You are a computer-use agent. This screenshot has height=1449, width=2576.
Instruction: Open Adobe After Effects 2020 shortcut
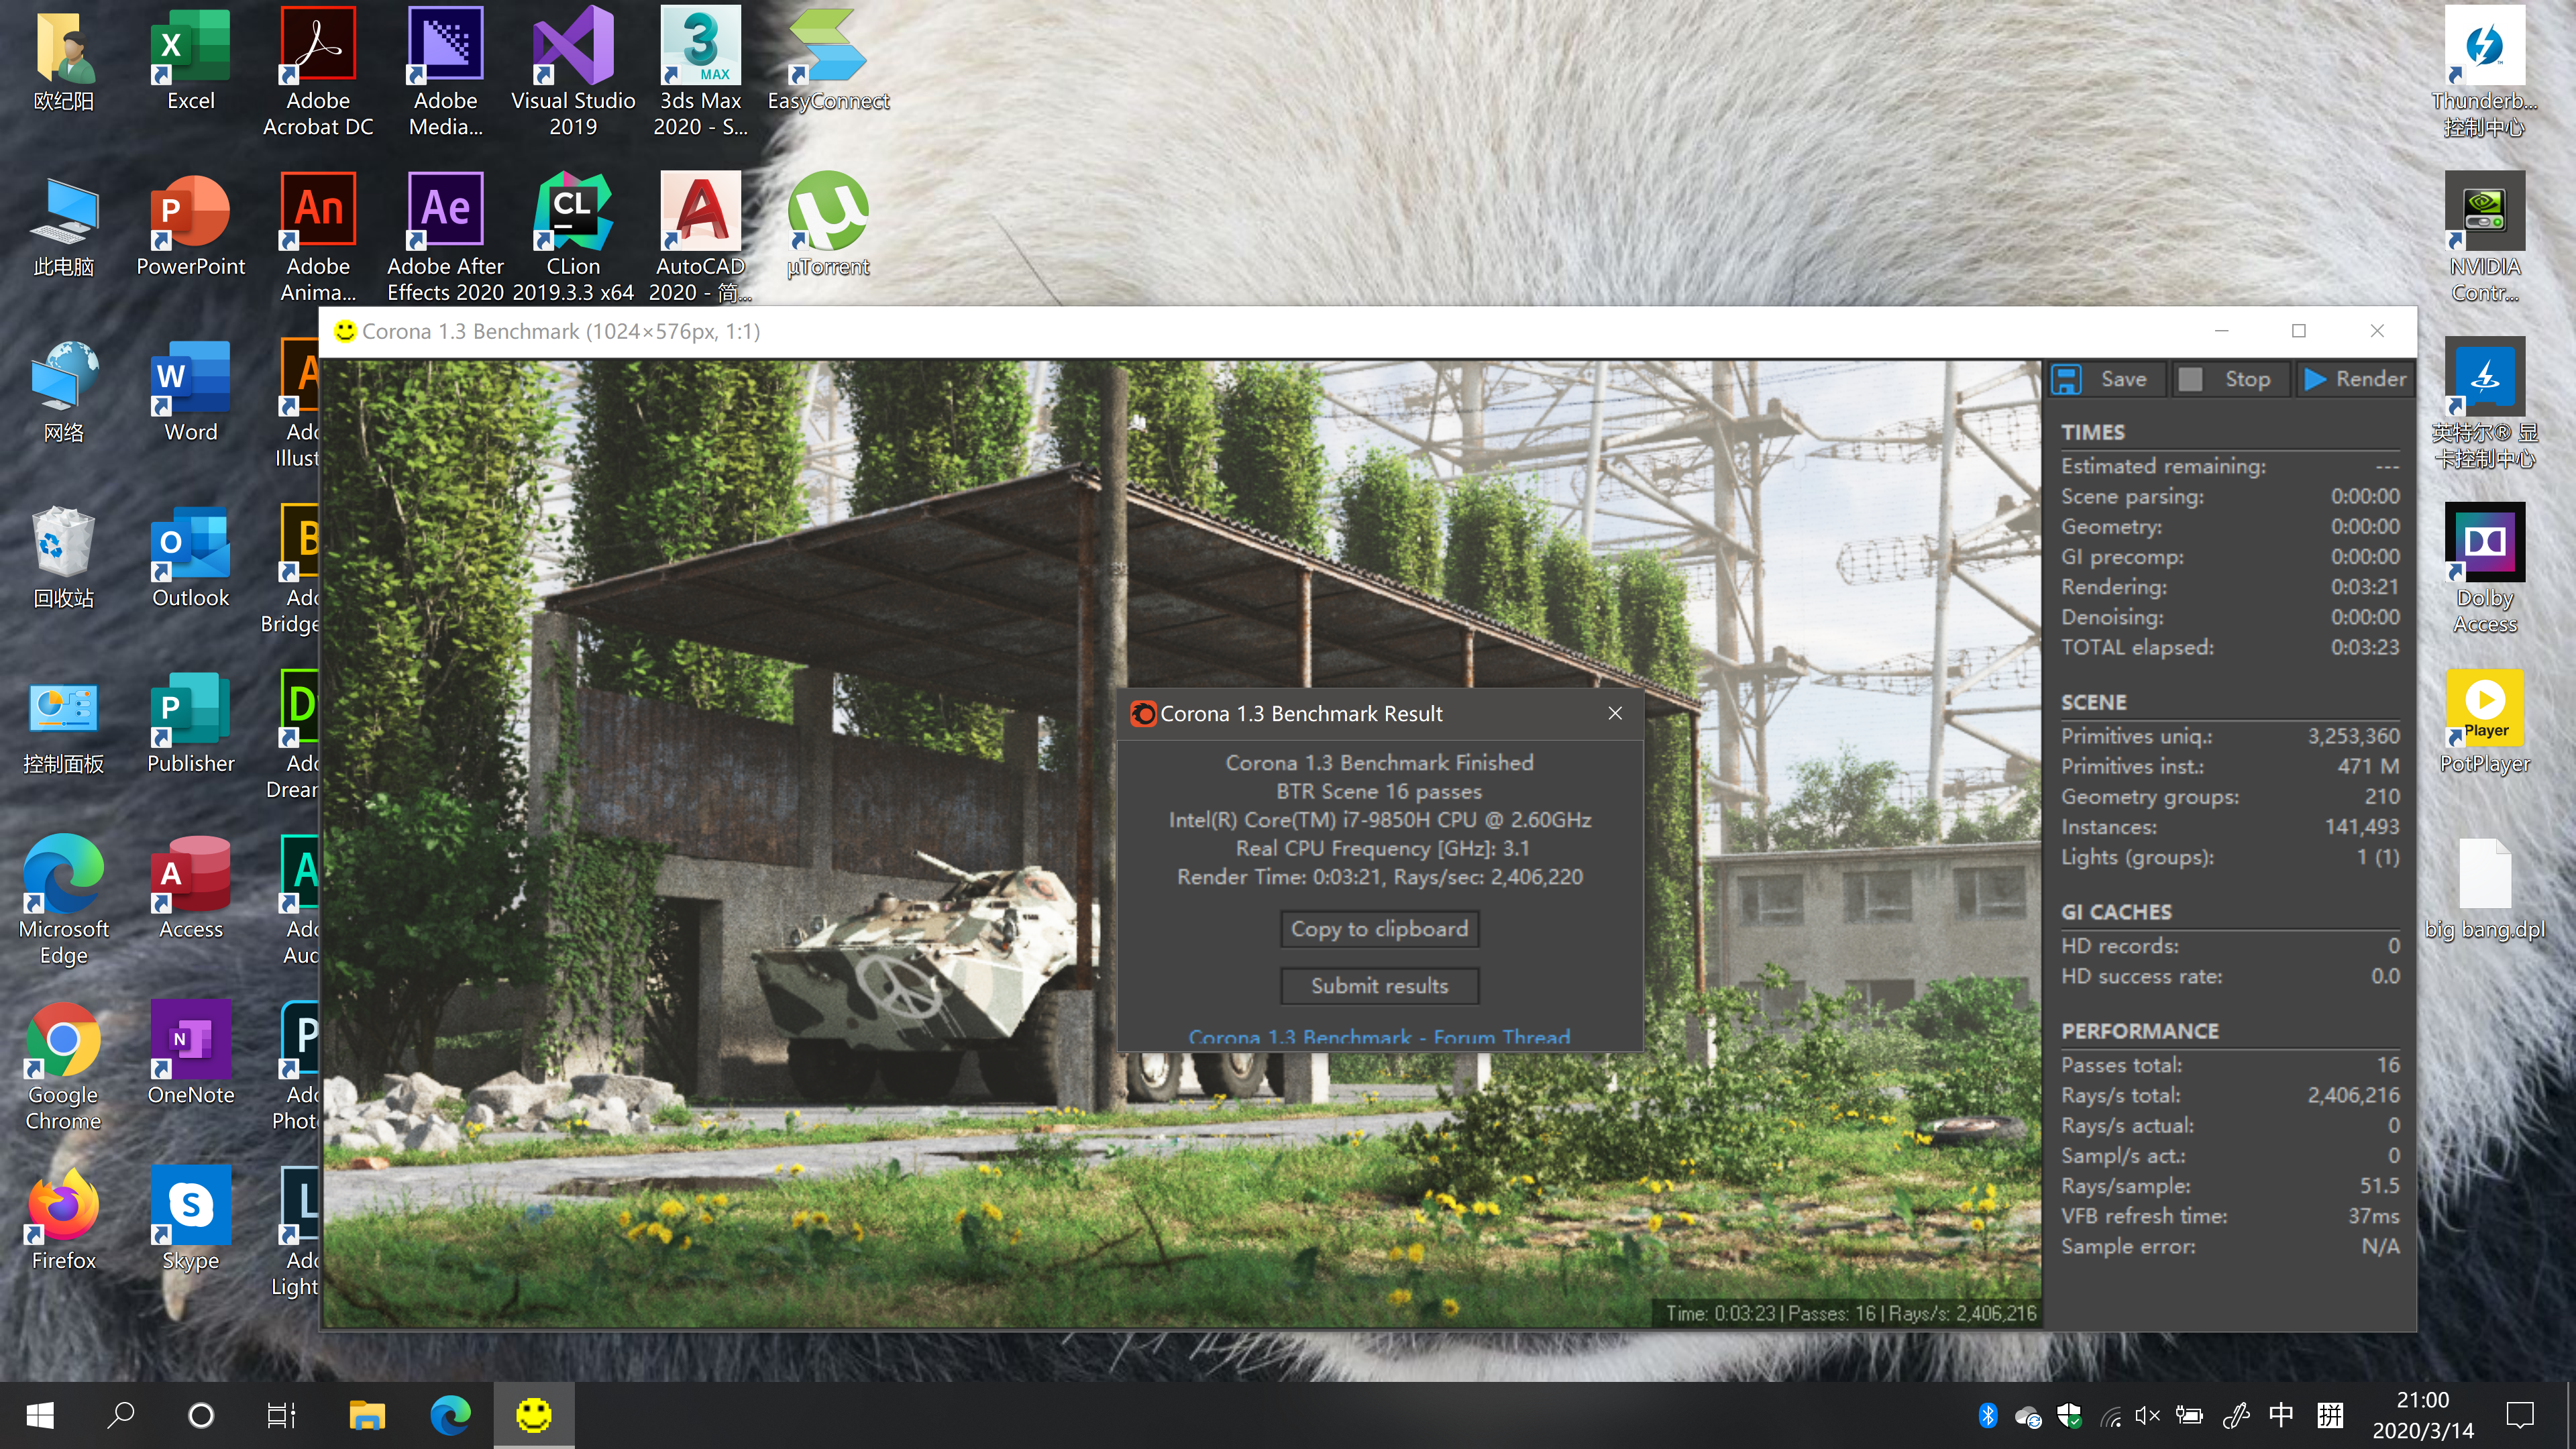coord(446,238)
